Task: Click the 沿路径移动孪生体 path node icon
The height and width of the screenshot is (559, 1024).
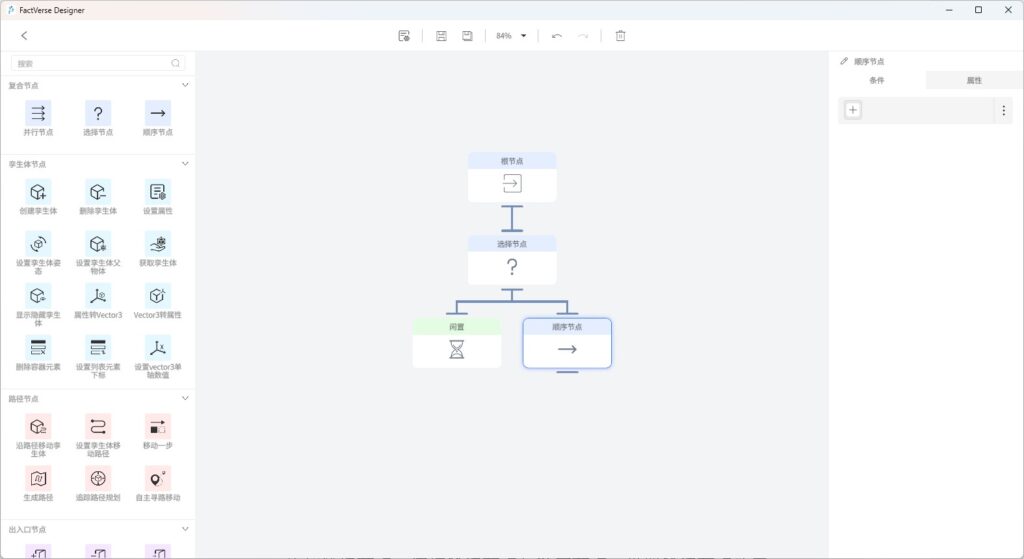Action: 38,427
